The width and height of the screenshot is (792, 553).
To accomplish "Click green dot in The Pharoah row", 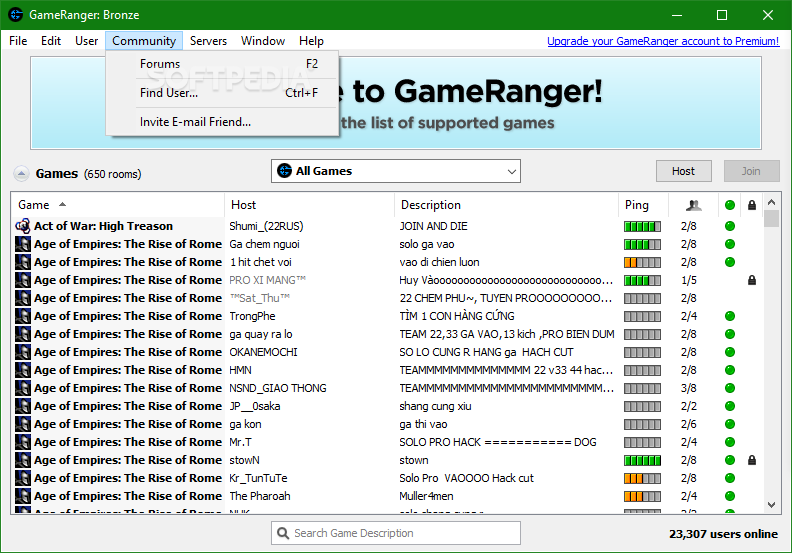I will pyautogui.click(x=729, y=496).
